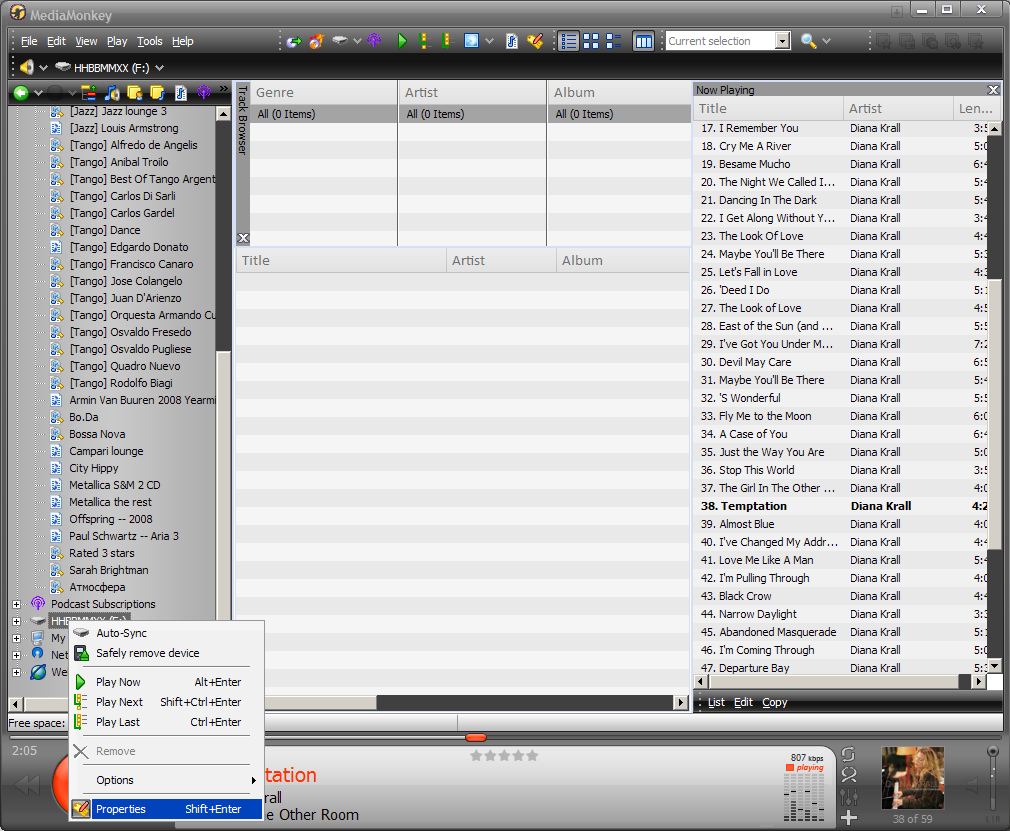
Task: Toggle repeat playback in player
Action: point(848,754)
